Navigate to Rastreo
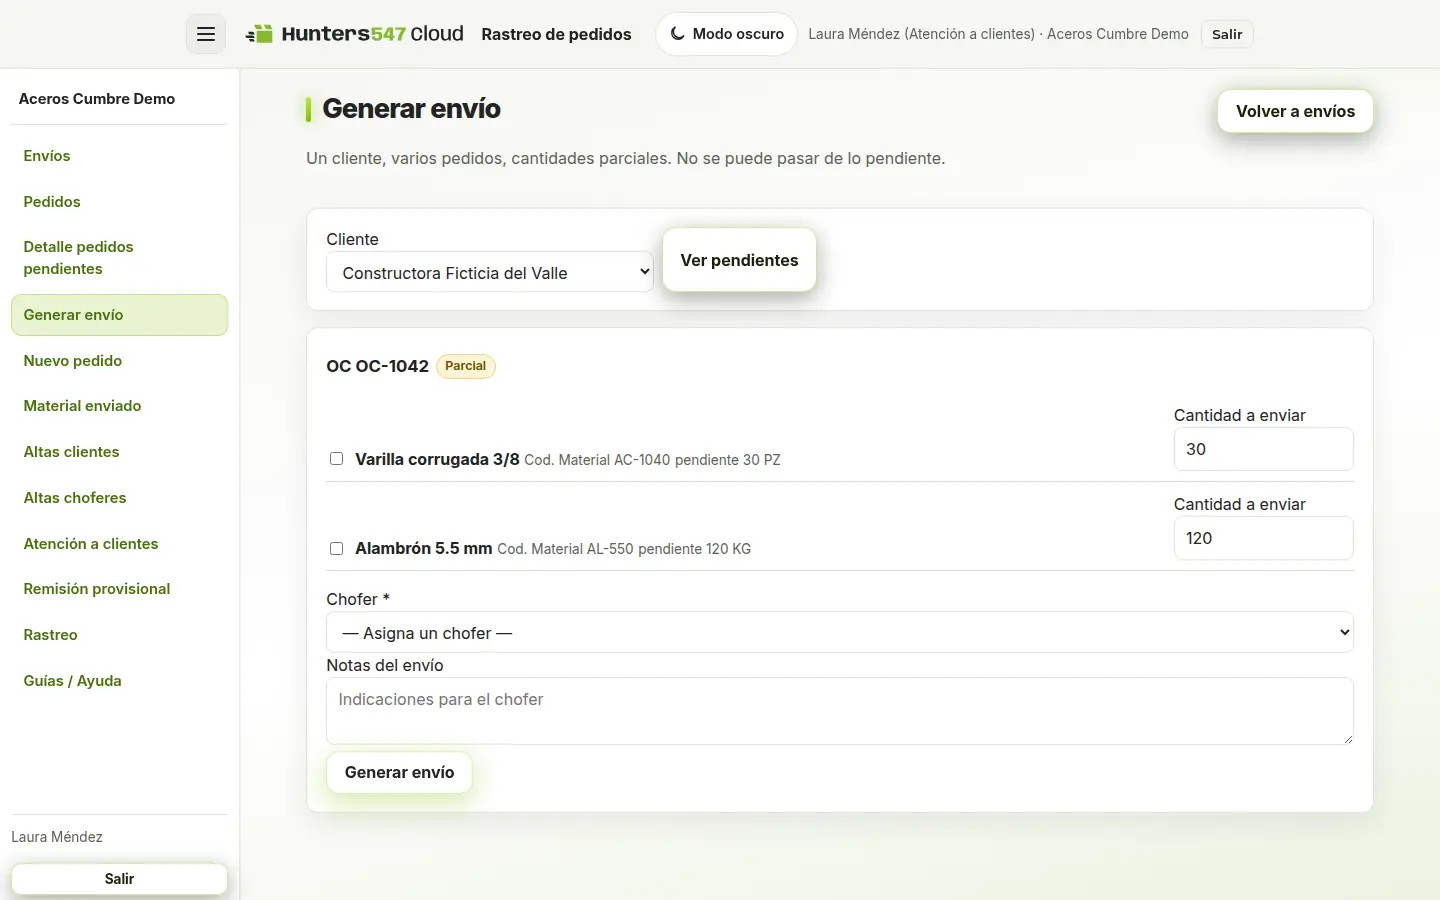 coord(119,635)
